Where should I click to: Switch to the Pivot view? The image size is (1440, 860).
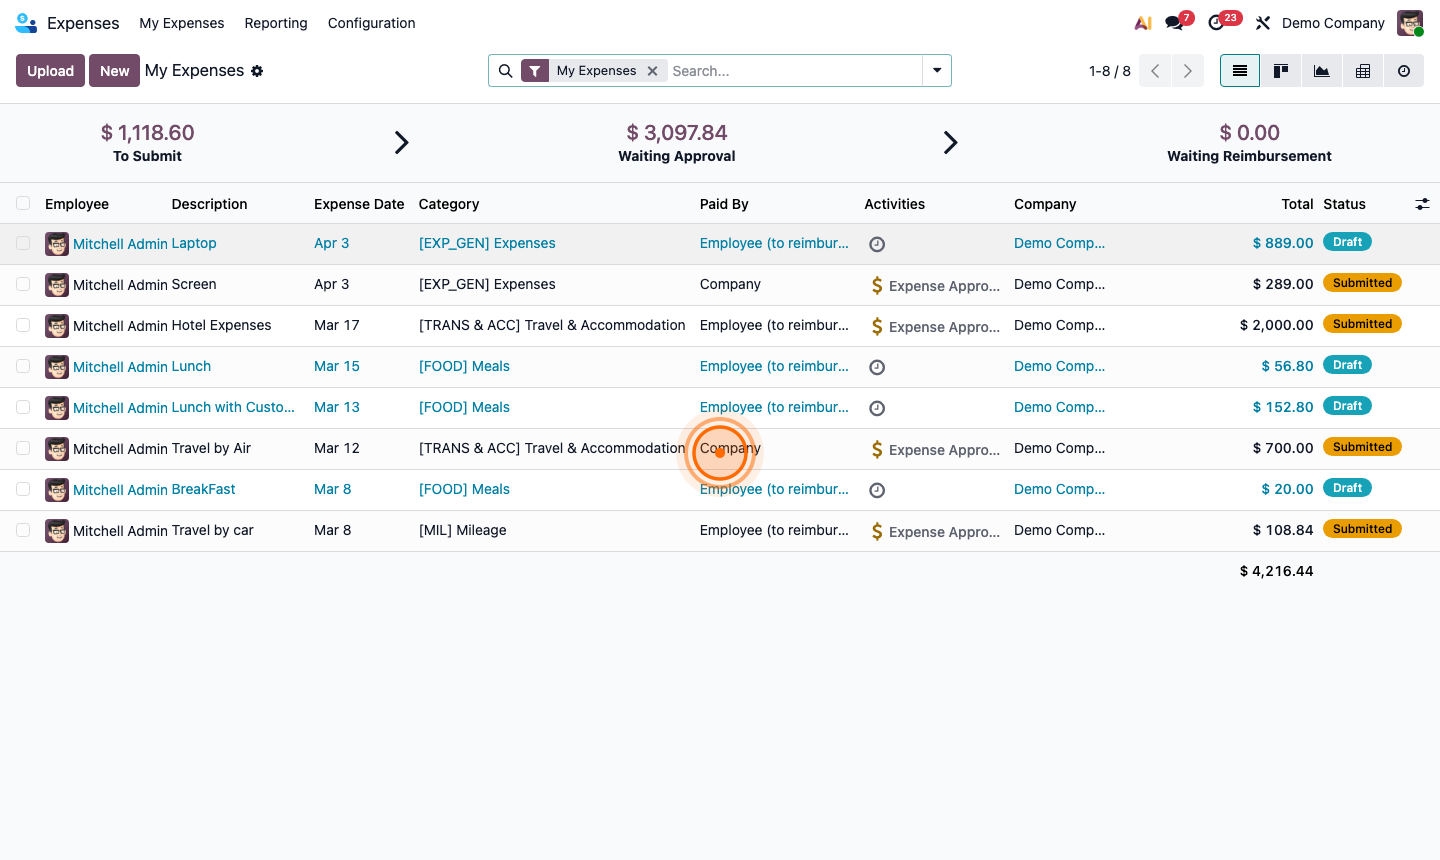(x=1362, y=70)
